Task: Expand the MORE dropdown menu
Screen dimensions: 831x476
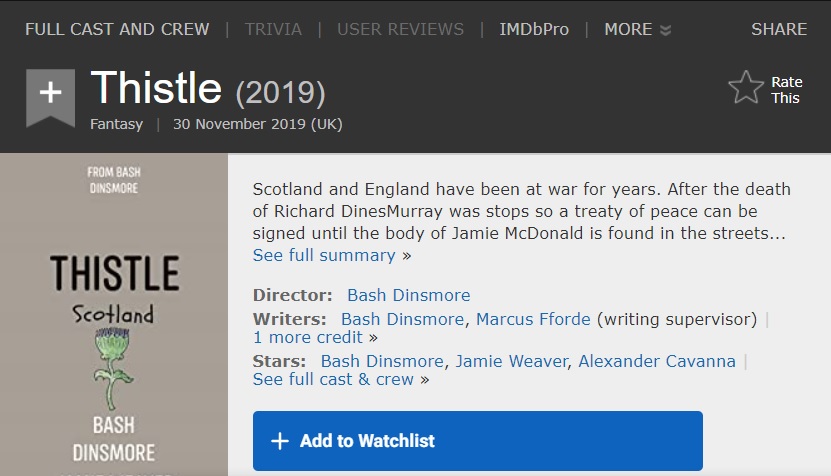Action: click(x=637, y=29)
